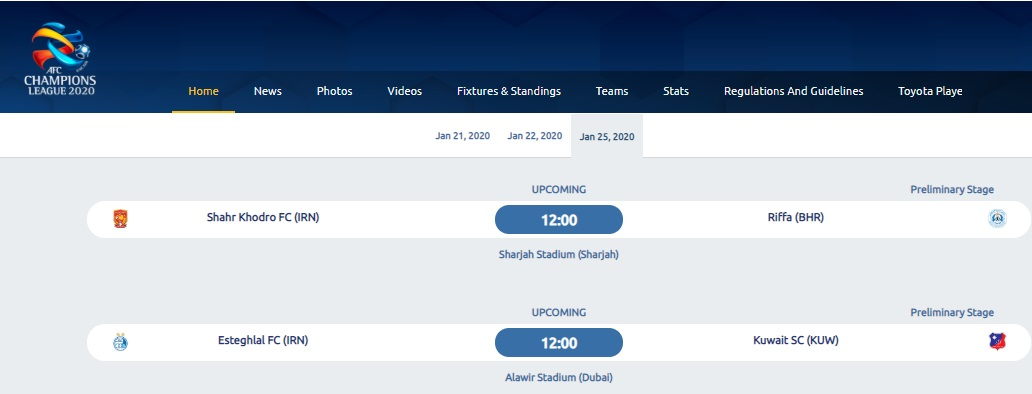Go to the Home menu item
The height and width of the screenshot is (394, 1032).
pyautogui.click(x=203, y=91)
